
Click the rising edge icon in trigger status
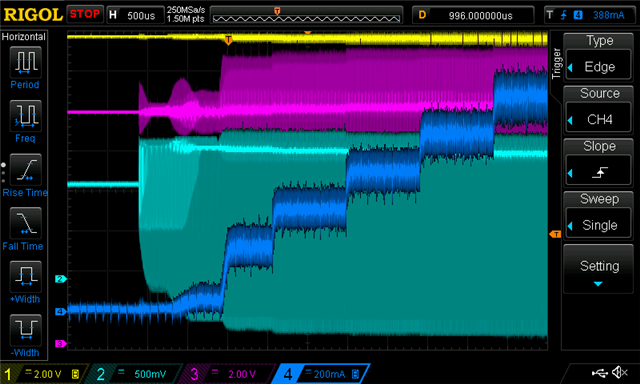(564, 16)
